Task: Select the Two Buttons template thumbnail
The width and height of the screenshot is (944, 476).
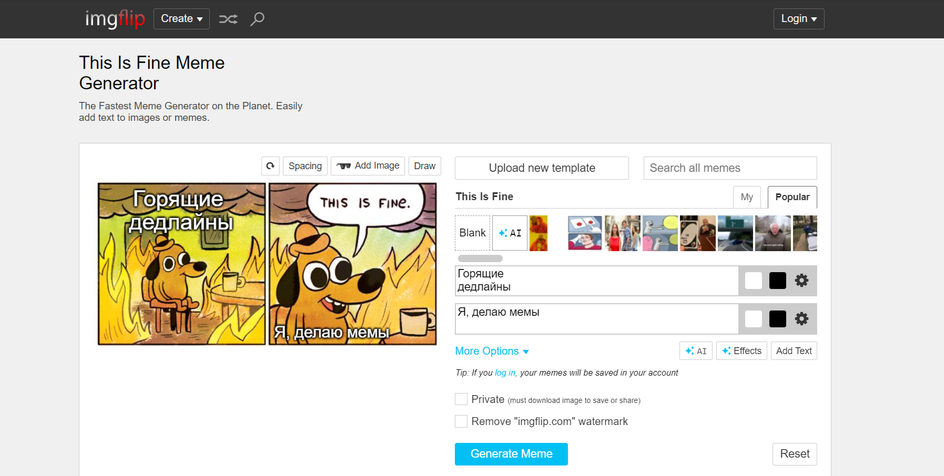Action: [x=585, y=233]
